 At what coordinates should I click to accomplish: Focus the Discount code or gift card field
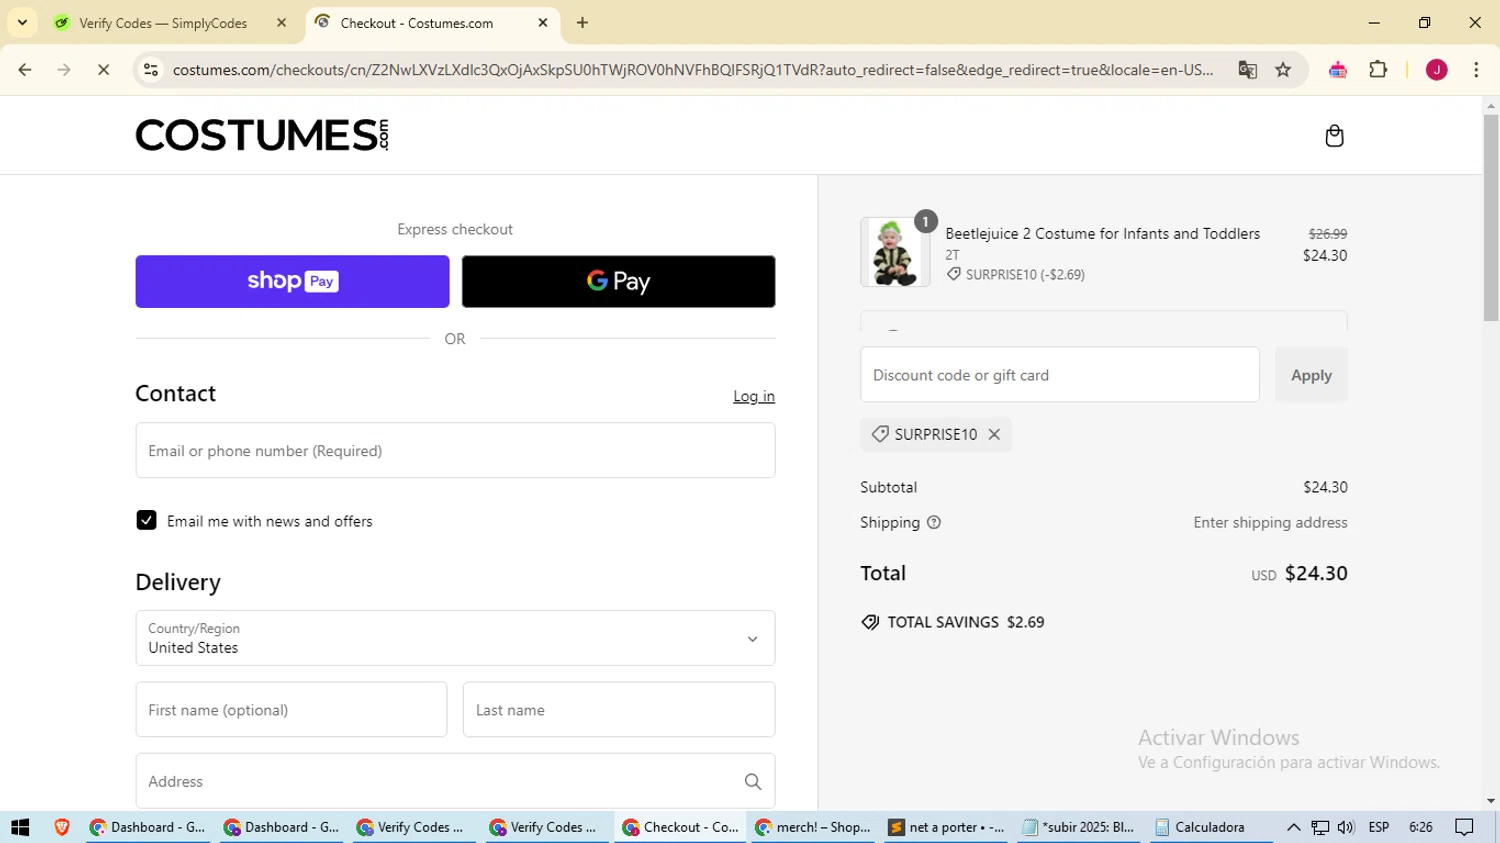[1060, 375]
